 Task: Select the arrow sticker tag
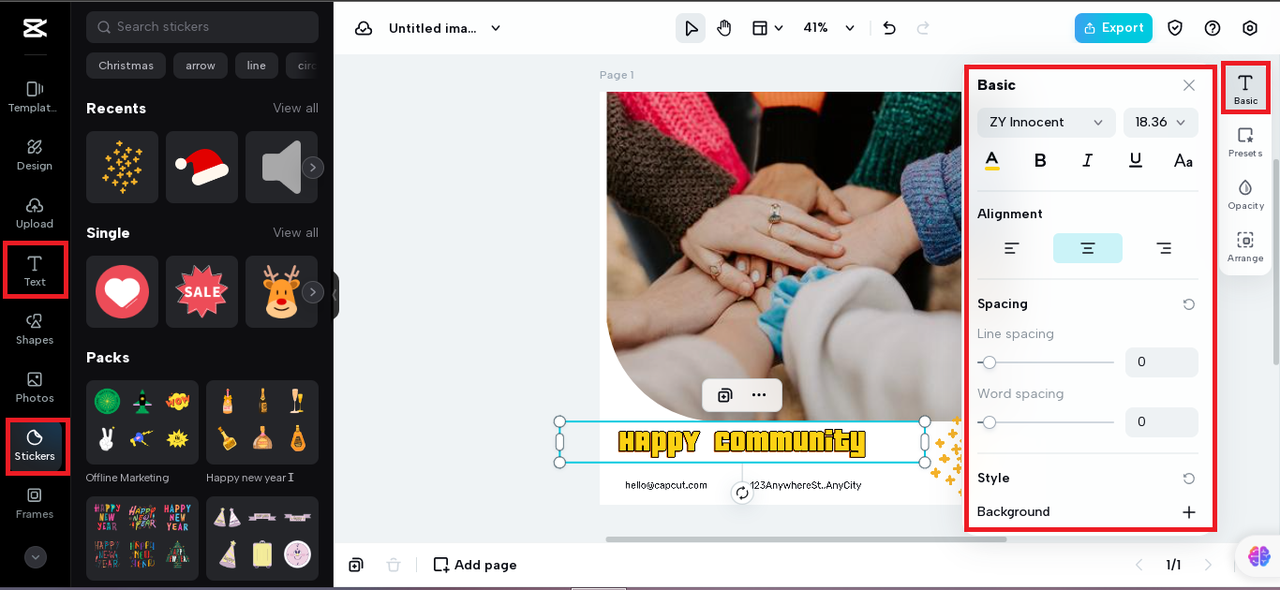click(x=200, y=66)
